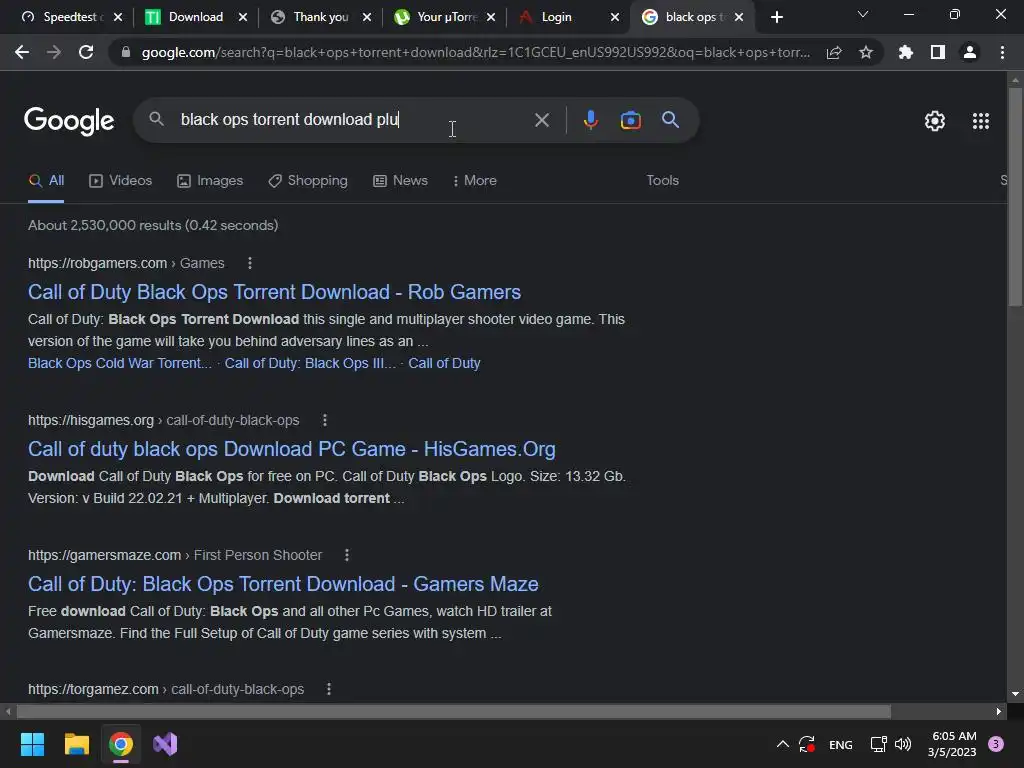The height and width of the screenshot is (768, 1024).
Task: Open the notification badge with 3
Action: pyautogui.click(x=996, y=744)
